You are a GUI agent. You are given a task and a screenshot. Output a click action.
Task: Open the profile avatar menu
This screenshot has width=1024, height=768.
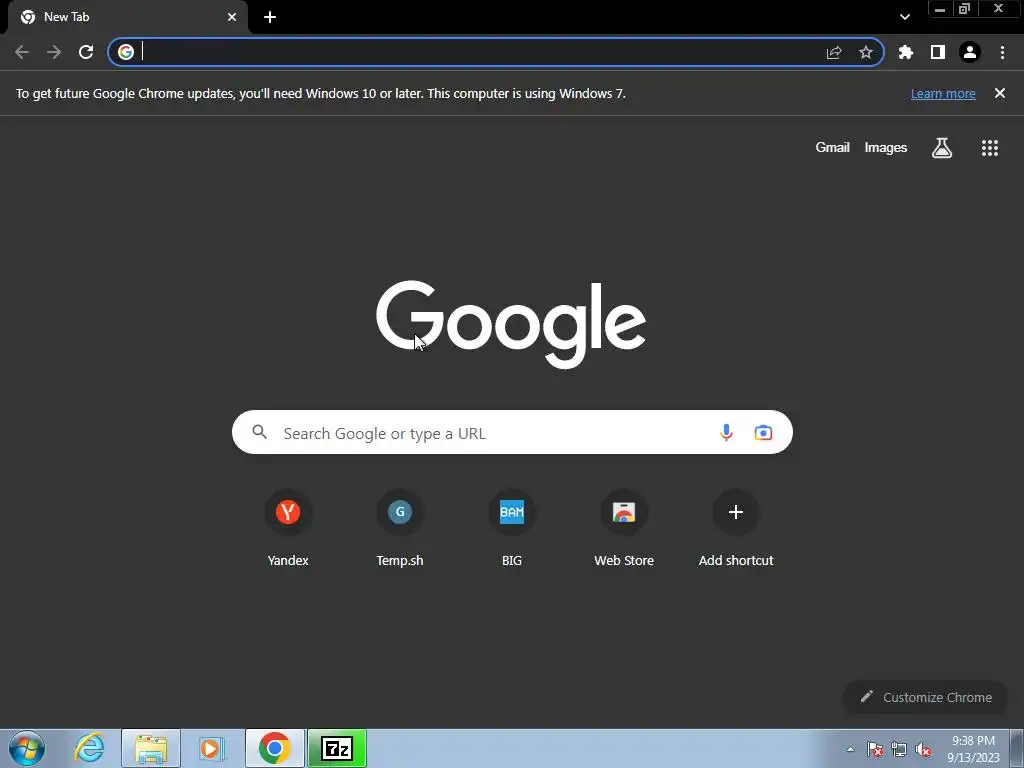click(x=970, y=52)
